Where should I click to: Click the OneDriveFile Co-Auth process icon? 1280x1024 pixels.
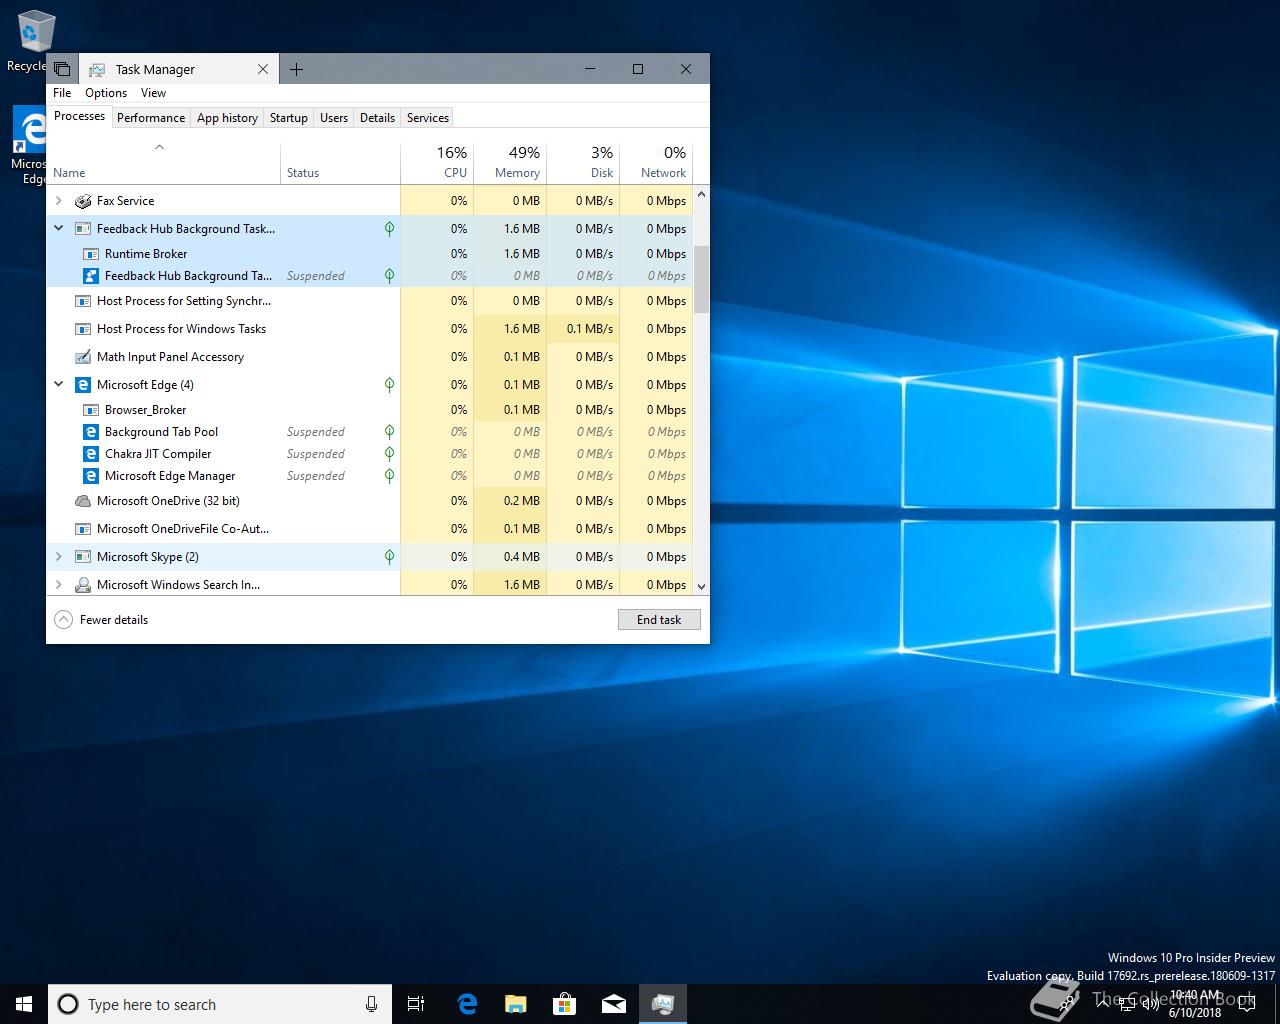pyautogui.click(x=83, y=529)
